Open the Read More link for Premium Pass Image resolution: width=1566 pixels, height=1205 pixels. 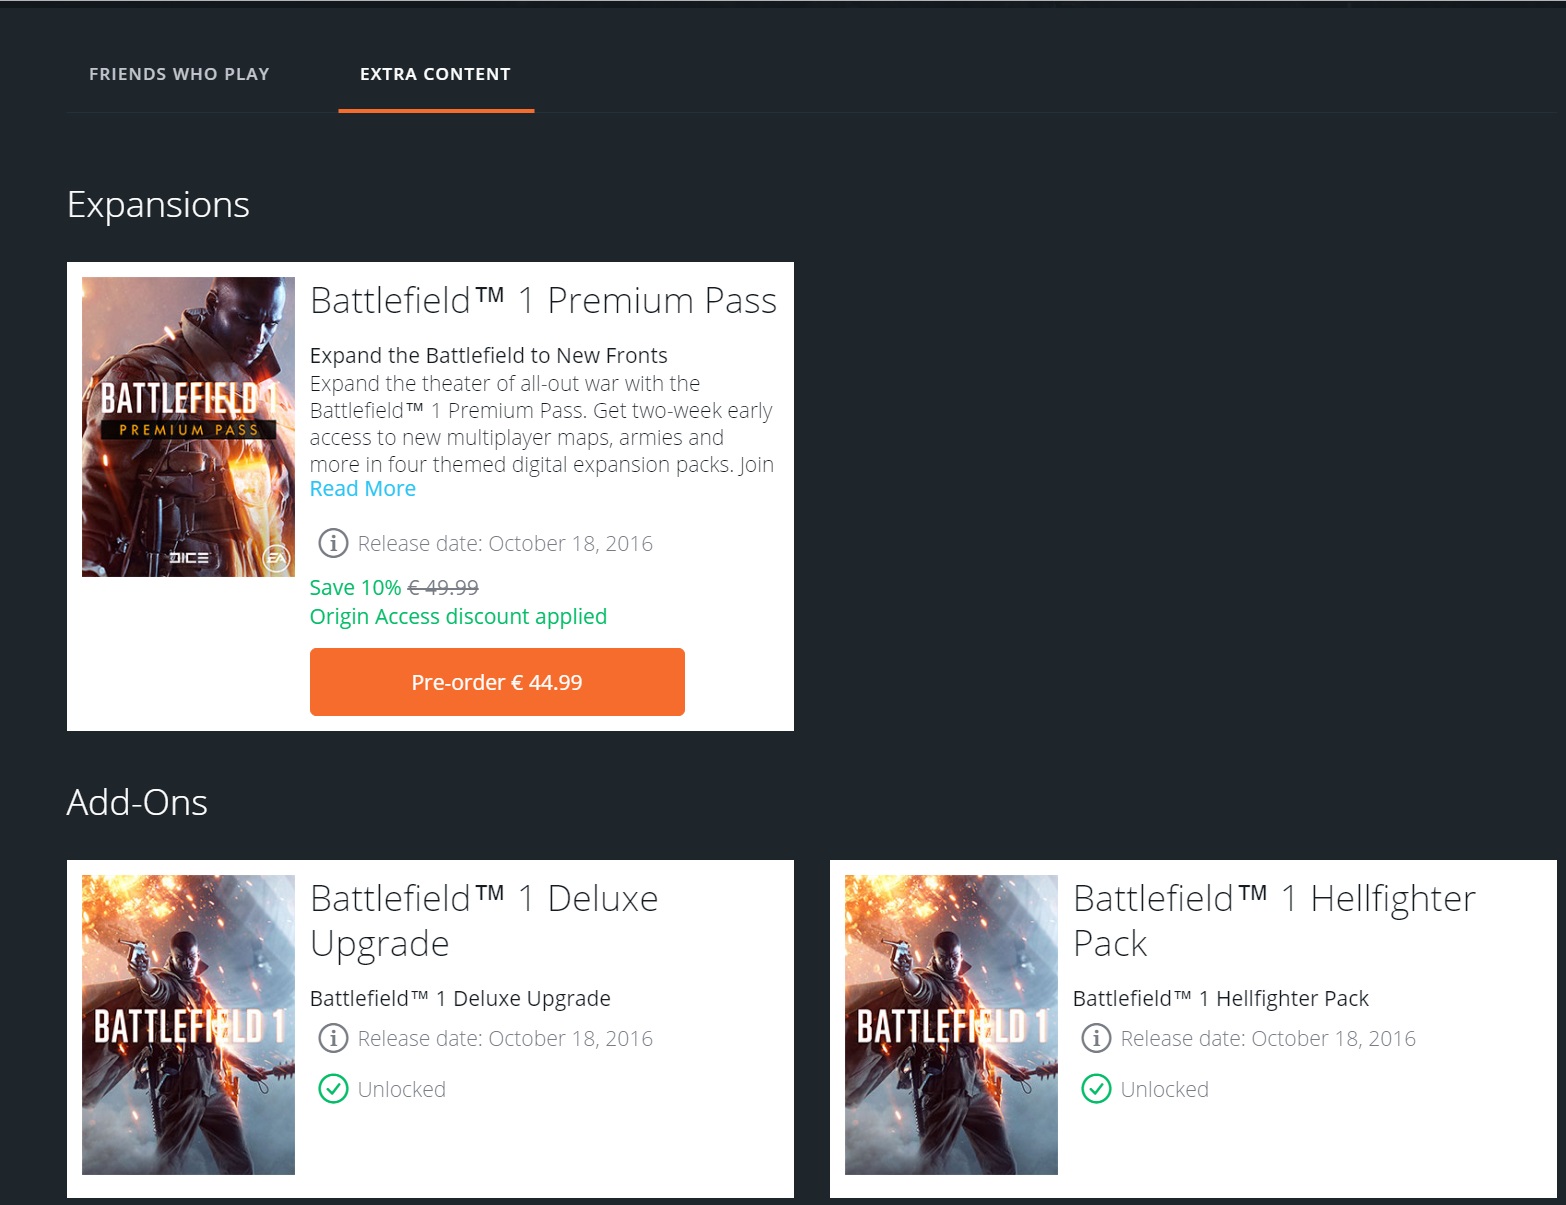[x=362, y=489]
